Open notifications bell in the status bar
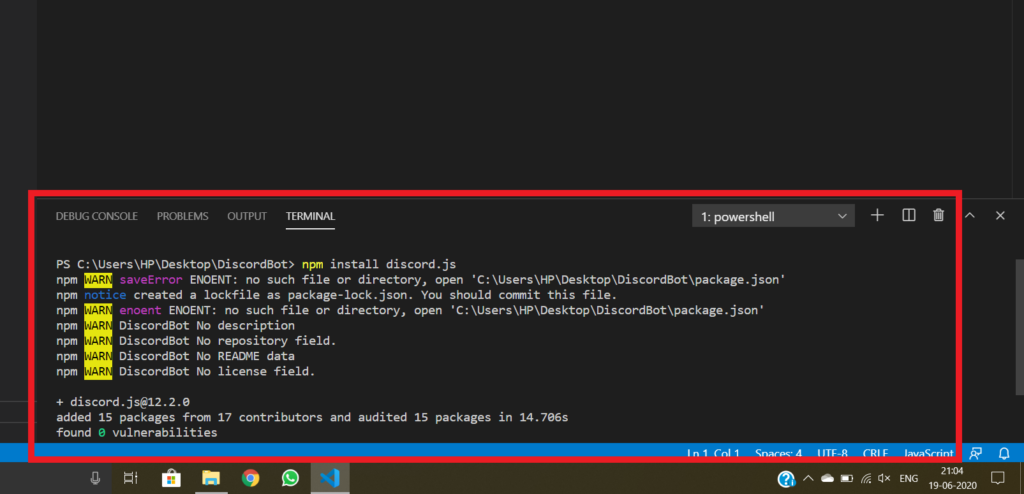Image resolution: width=1024 pixels, height=494 pixels. 1004,453
